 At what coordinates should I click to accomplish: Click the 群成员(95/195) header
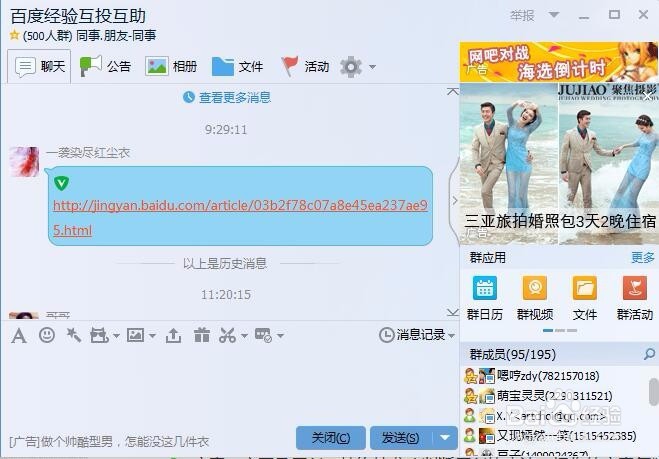tap(513, 355)
